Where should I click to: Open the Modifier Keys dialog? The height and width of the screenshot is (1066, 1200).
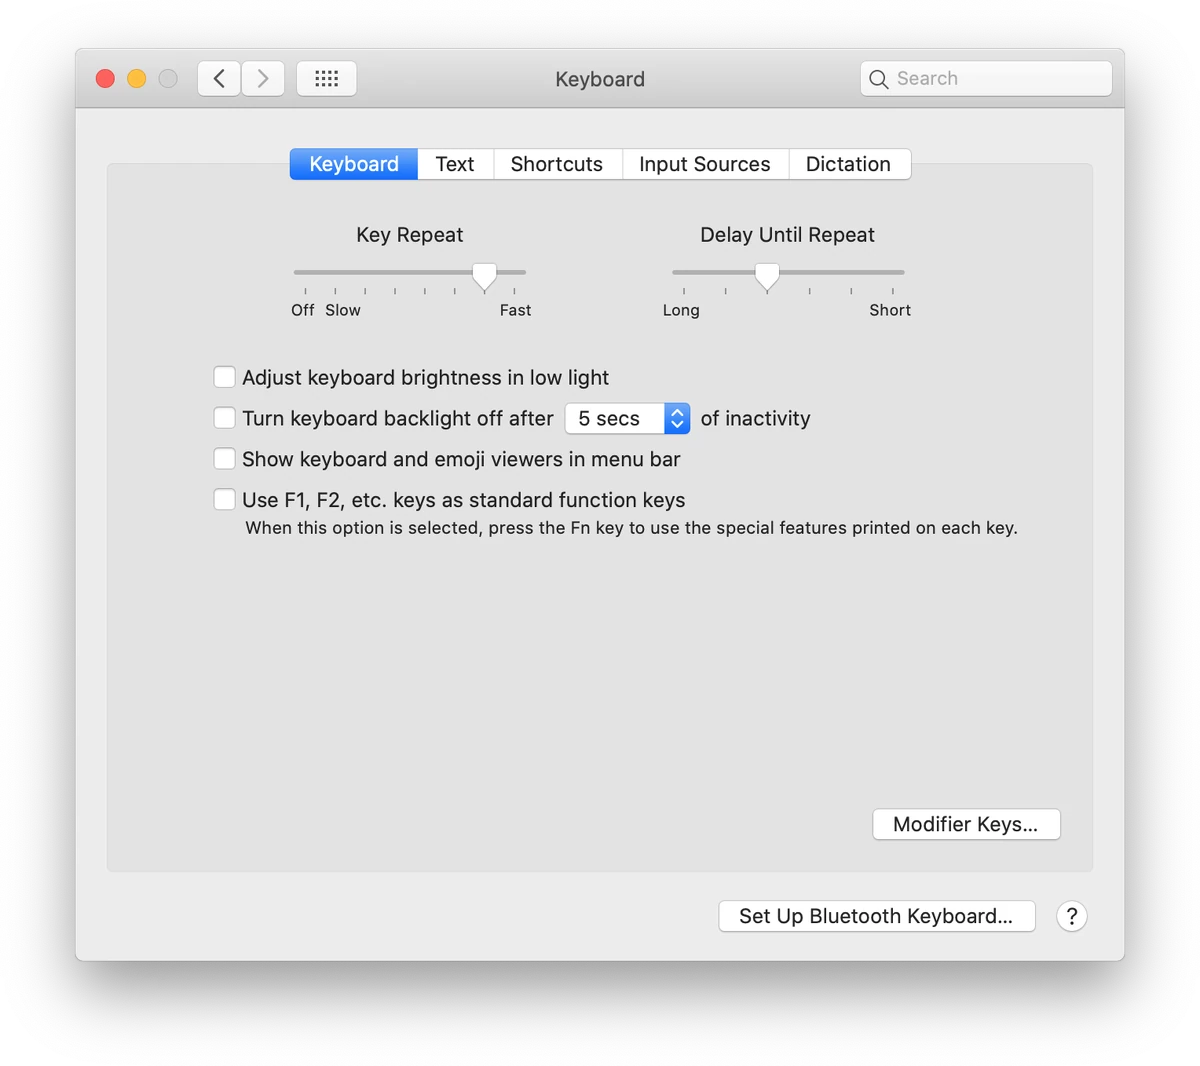tap(965, 824)
